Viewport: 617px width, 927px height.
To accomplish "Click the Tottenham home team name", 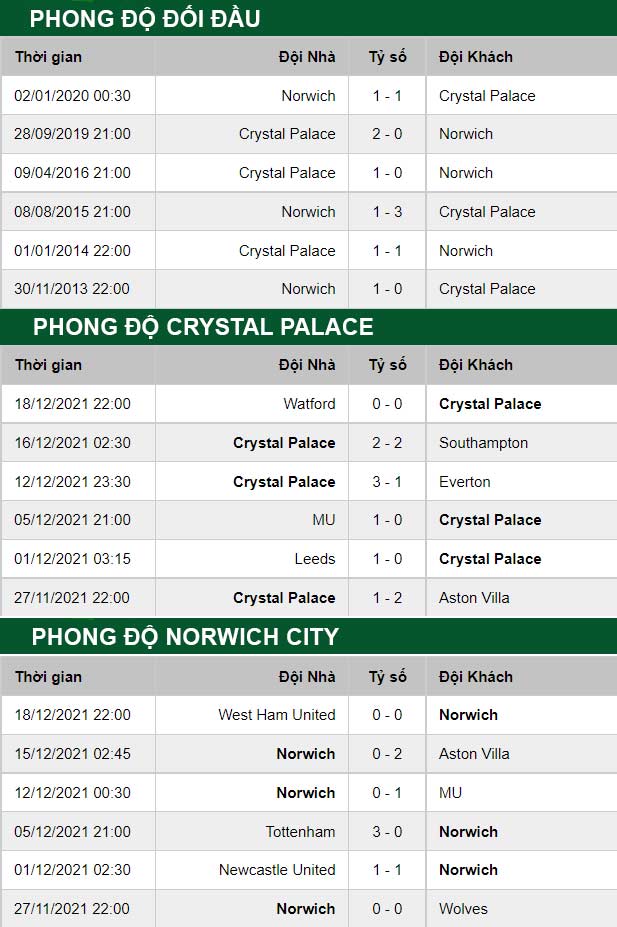I will coord(300,832).
